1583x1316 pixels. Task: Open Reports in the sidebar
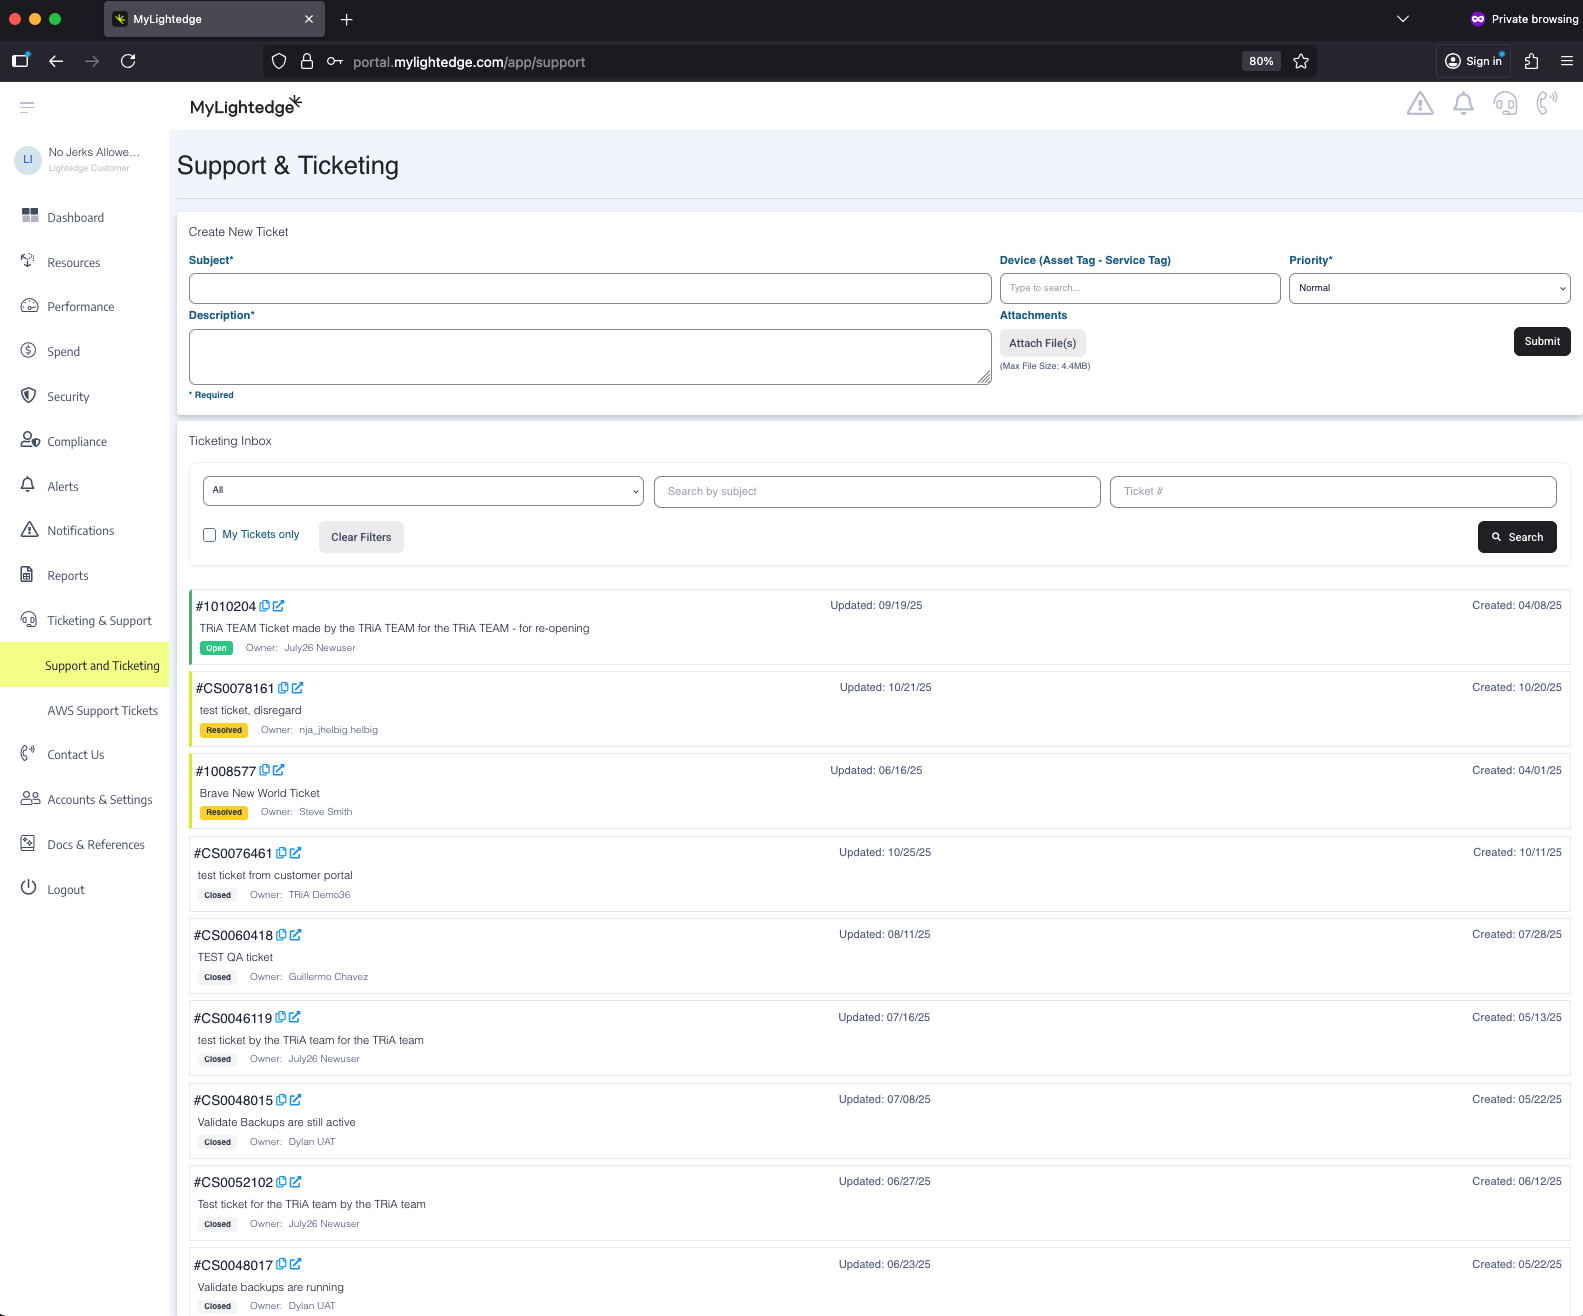pos(67,576)
